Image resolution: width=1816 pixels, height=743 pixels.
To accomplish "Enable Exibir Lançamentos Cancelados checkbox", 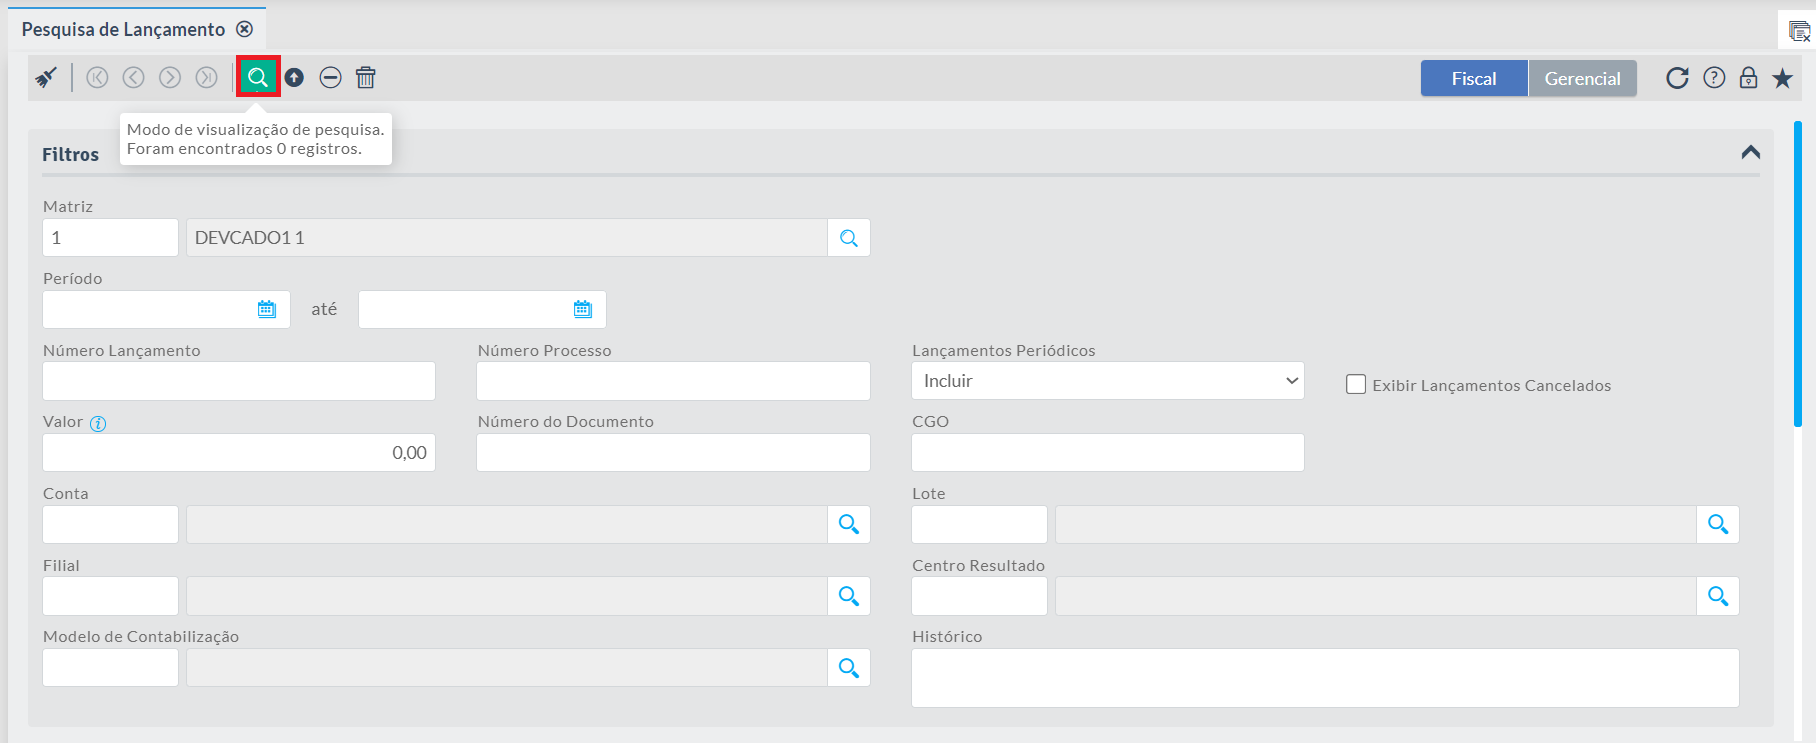I will click(1356, 385).
